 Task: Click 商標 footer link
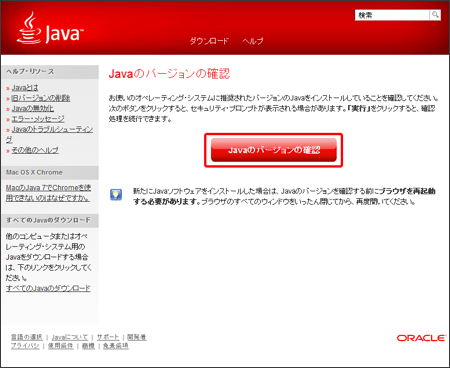[88, 346]
